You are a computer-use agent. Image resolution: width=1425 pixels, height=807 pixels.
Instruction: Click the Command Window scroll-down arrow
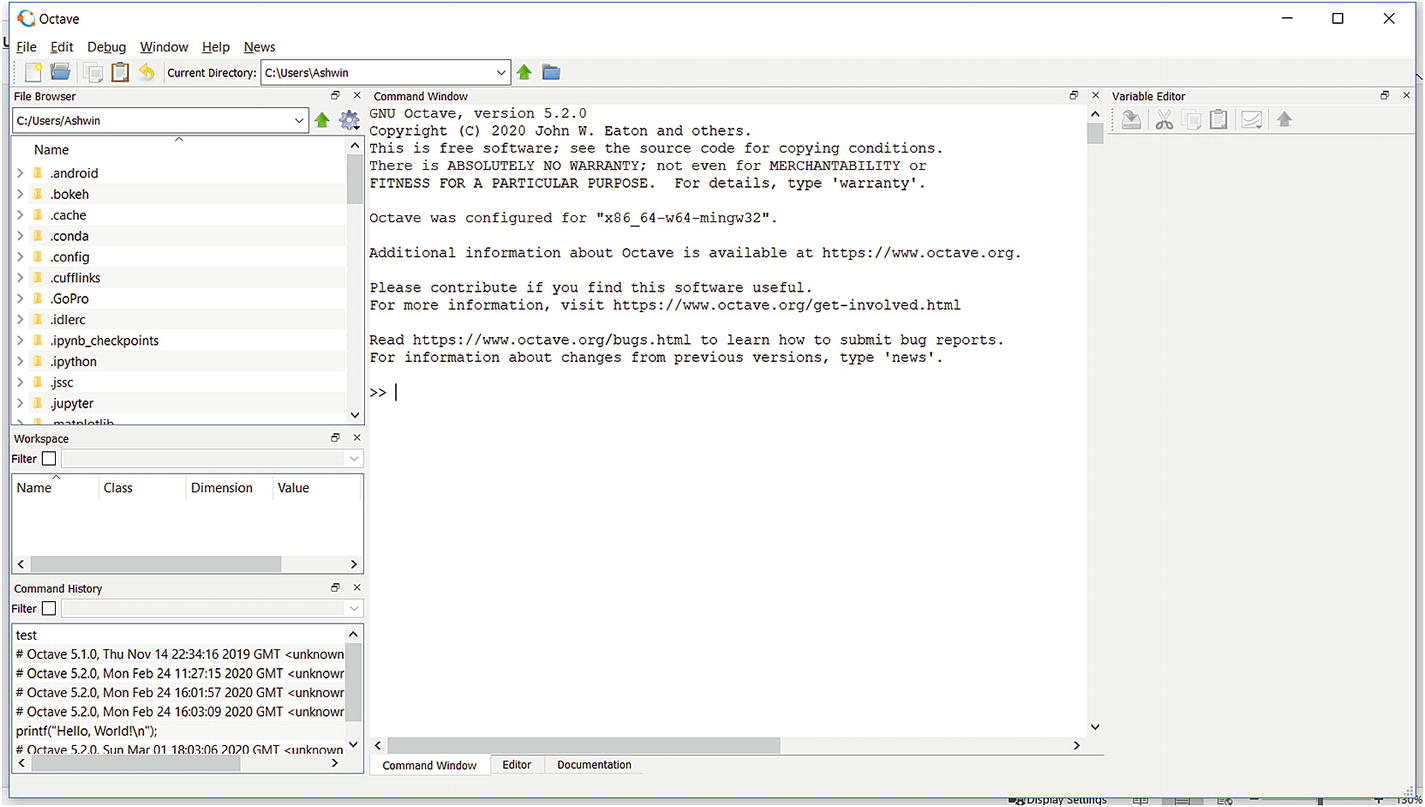pos(1095,727)
